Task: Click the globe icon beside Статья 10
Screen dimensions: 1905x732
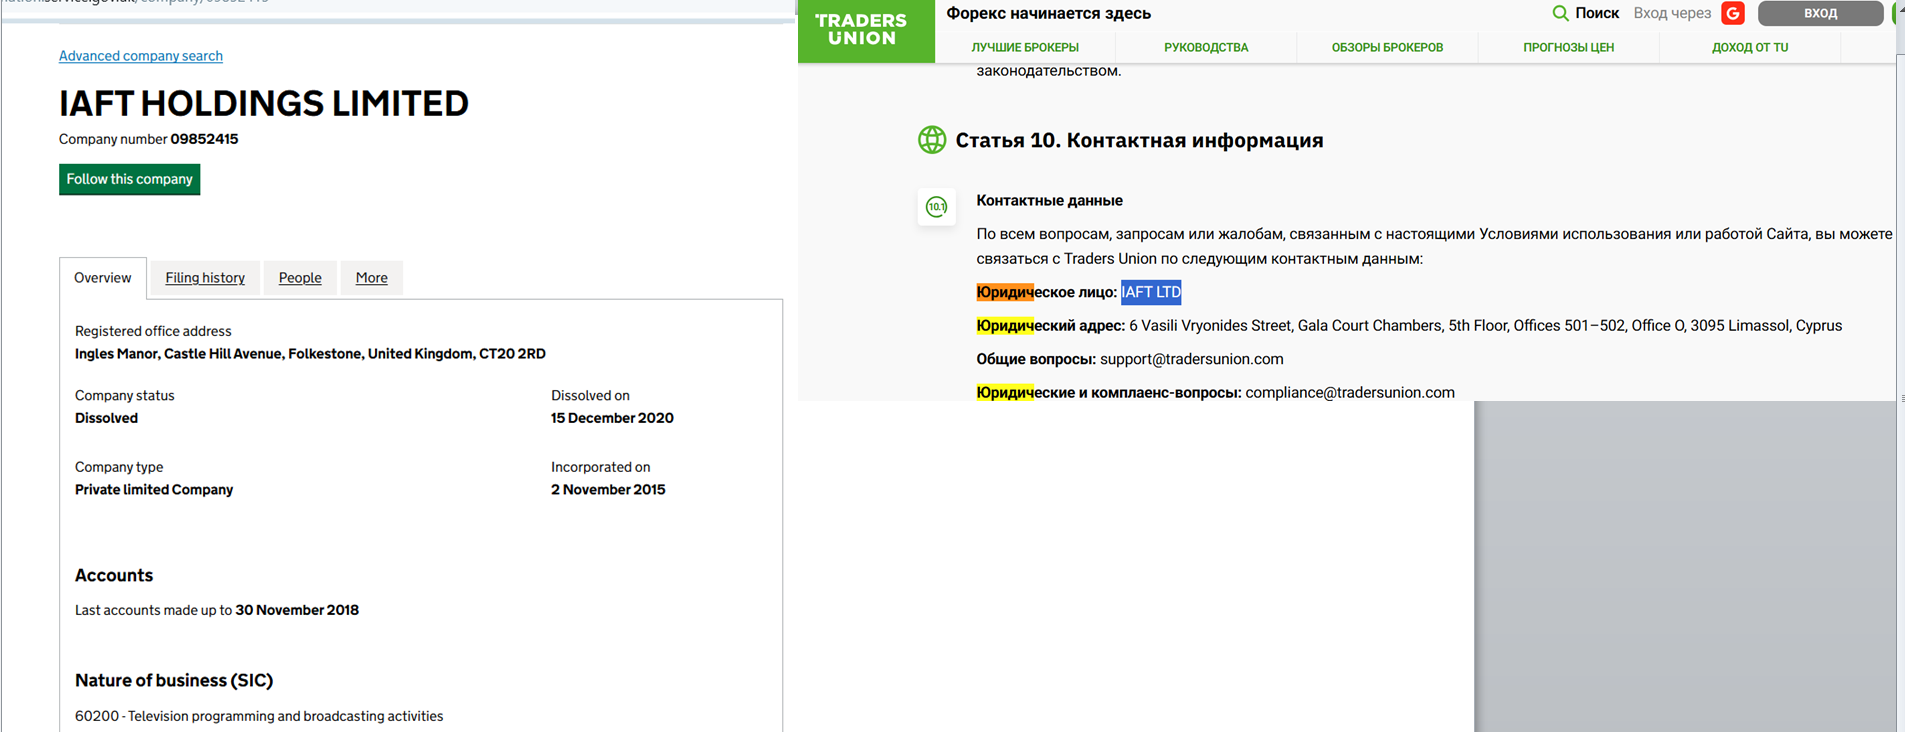Action: click(932, 140)
